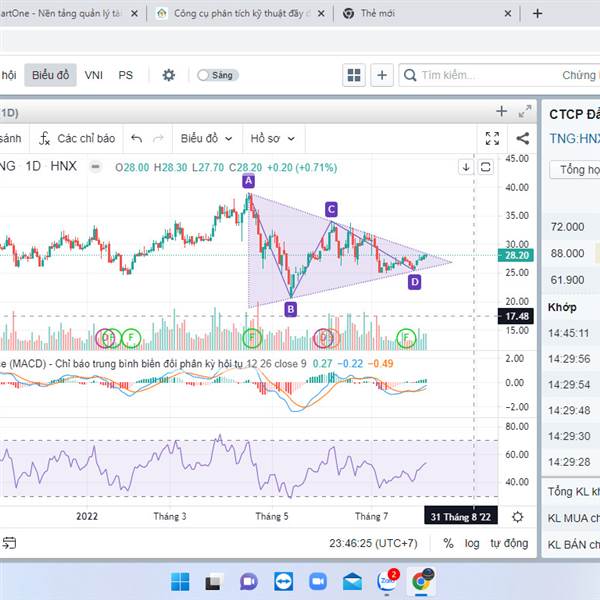Toggle tự động auto scale
Viewport: 600px width, 600px height.
[x=509, y=543]
